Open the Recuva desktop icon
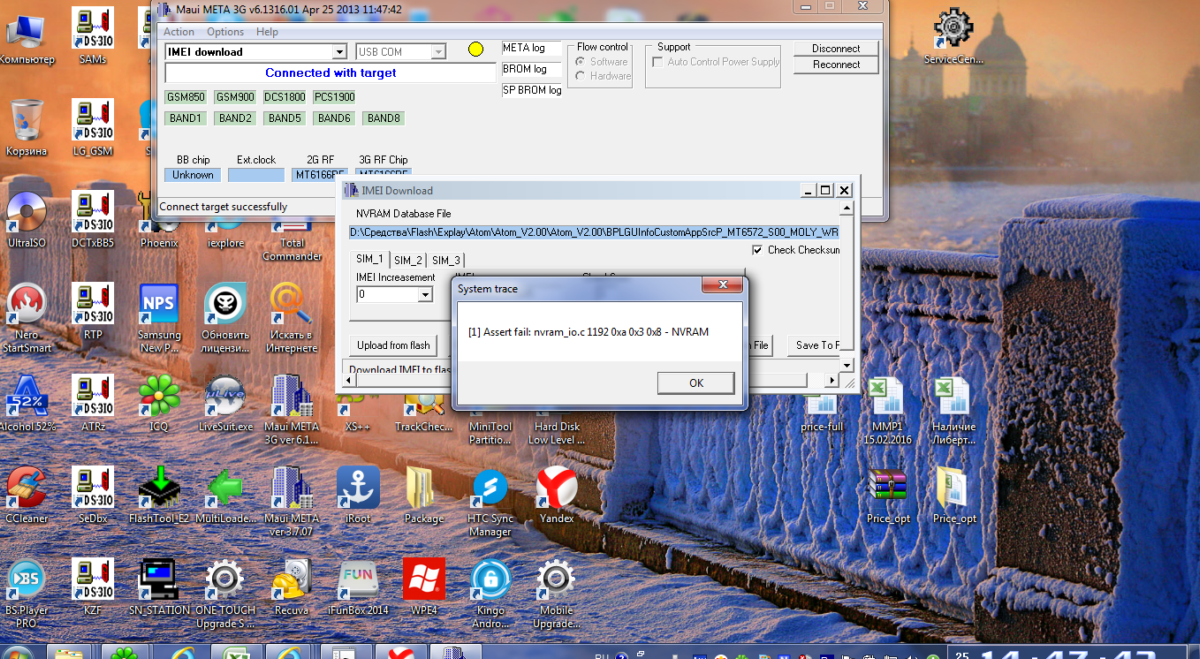Image resolution: width=1200 pixels, height=659 pixels. 292,579
